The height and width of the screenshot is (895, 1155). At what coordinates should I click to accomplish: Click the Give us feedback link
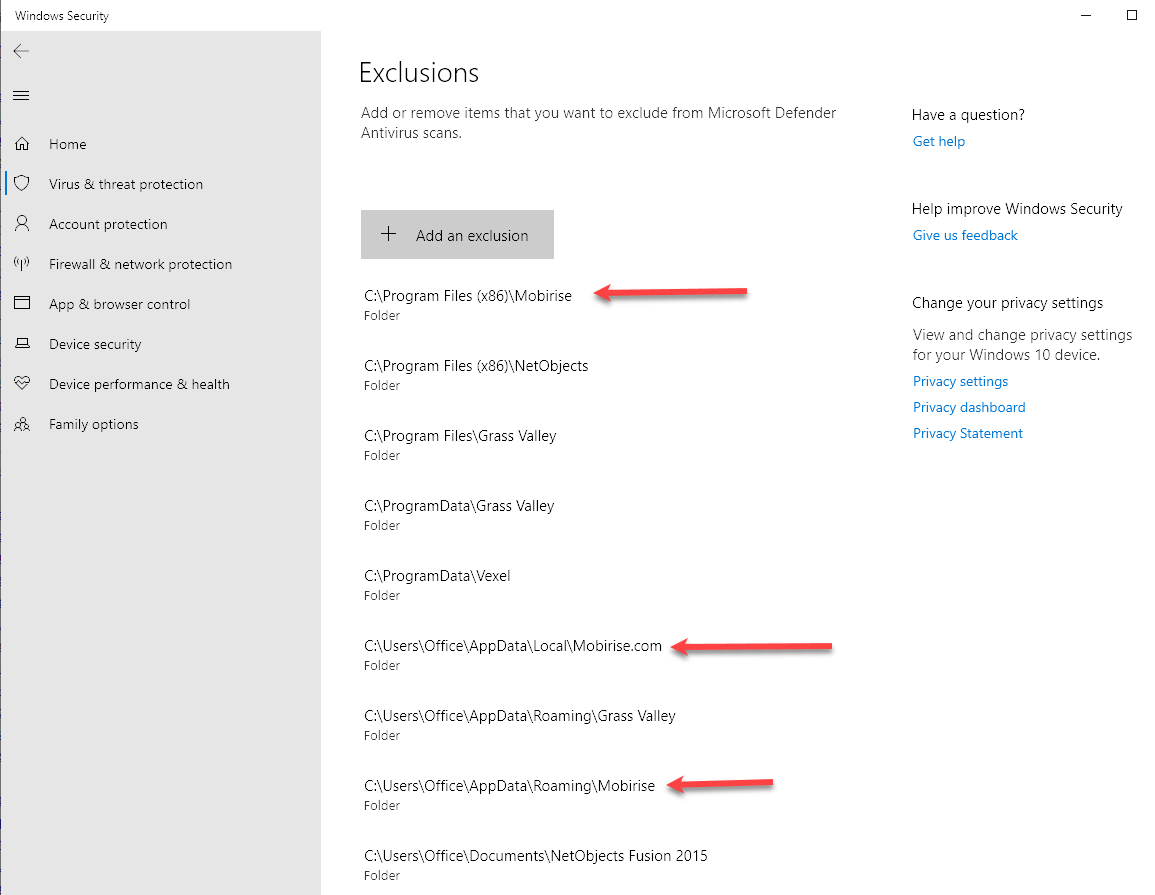[x=964, y=235]
